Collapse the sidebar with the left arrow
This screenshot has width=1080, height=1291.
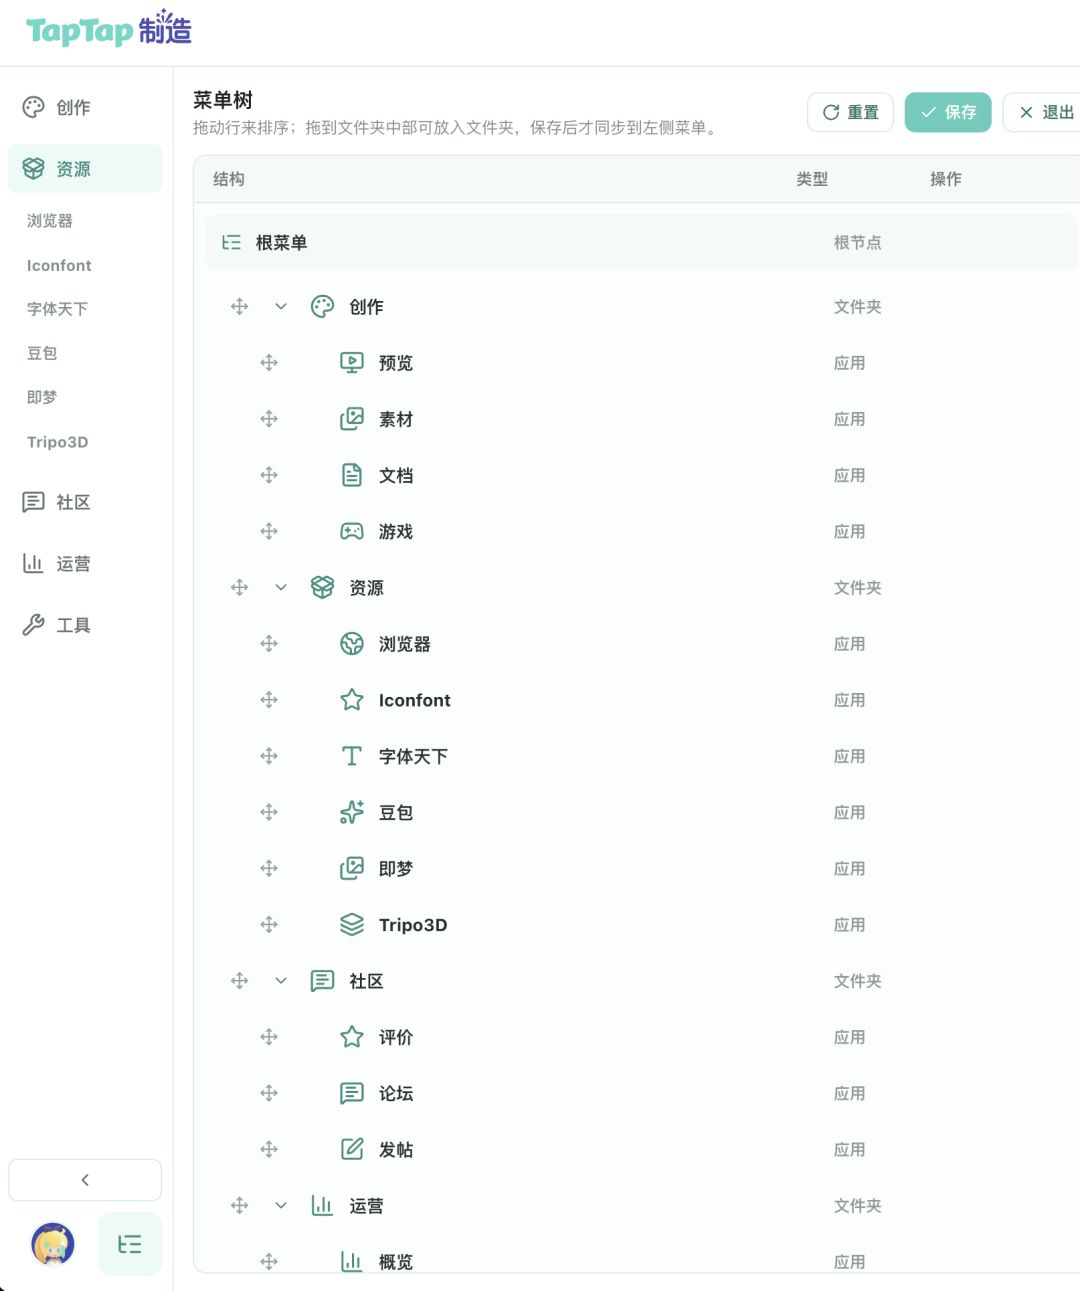(x=85, y=1180)
